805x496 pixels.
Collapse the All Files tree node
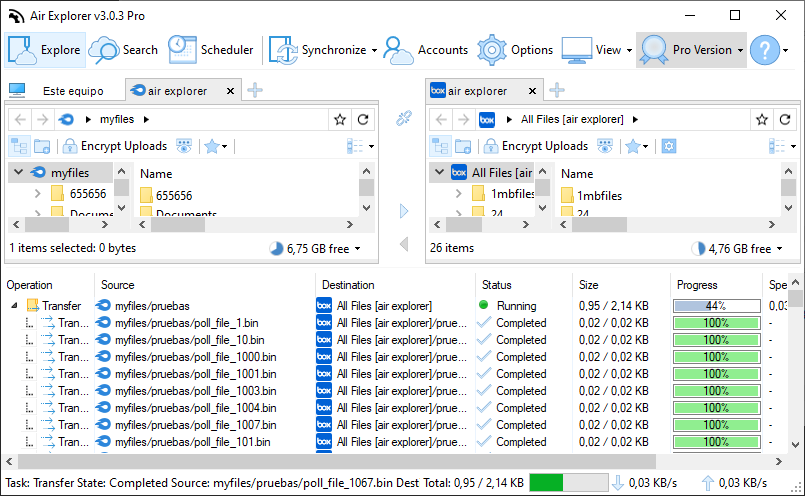pos(439,173)
